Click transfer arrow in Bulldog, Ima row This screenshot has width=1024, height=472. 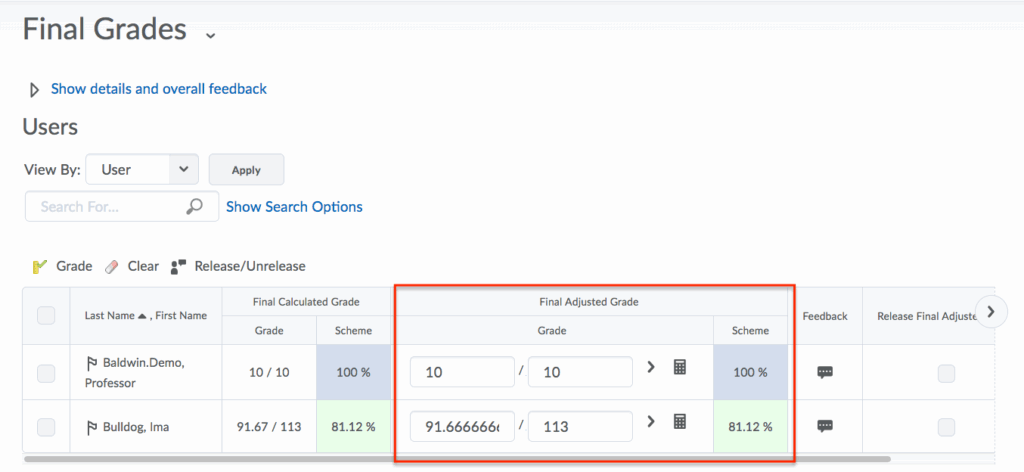click(x=650, y=422)
